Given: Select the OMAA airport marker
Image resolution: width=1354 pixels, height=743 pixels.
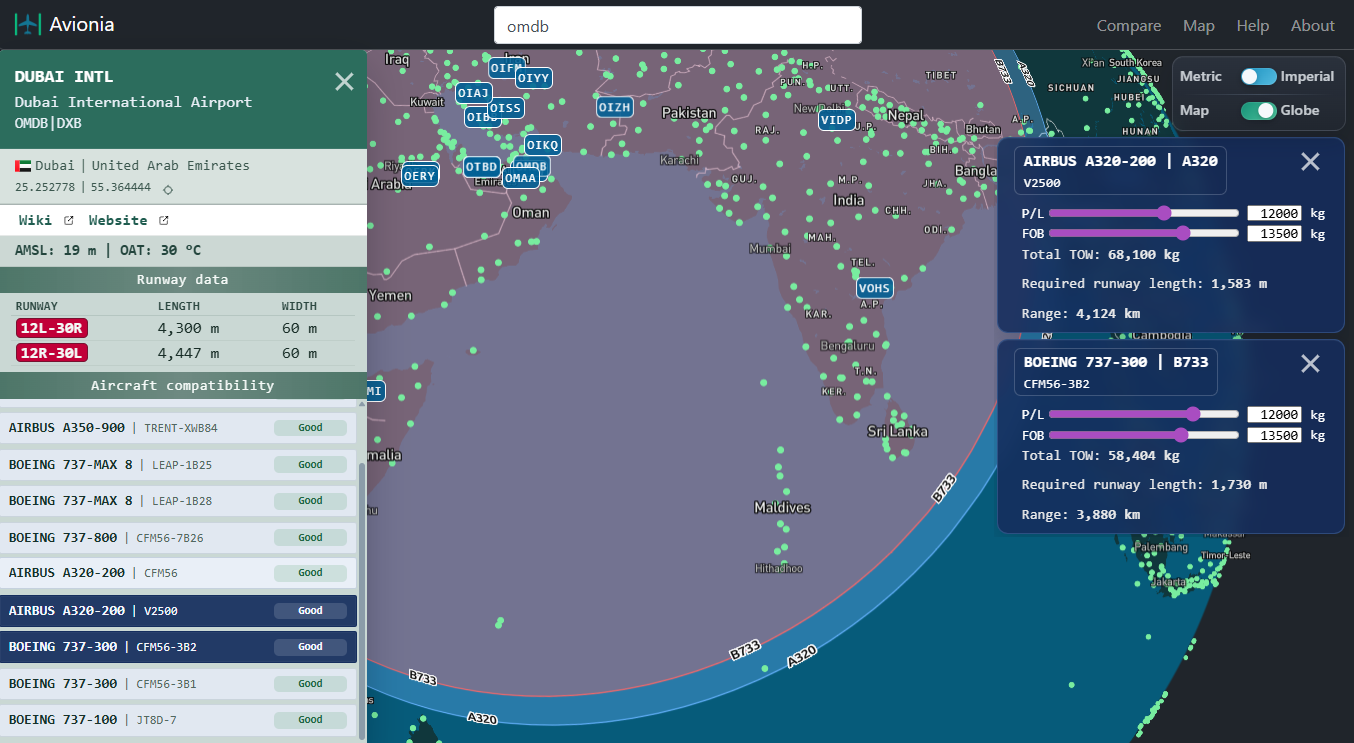Looking at the screenshot, I should point(521,178).
